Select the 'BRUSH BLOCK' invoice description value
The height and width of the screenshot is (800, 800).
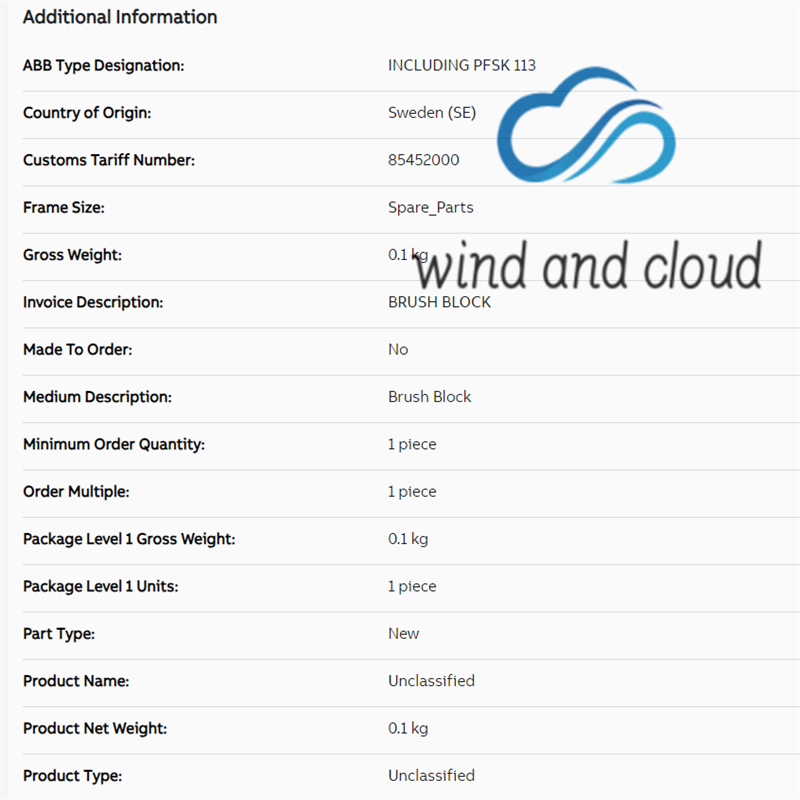click(440, 302)
